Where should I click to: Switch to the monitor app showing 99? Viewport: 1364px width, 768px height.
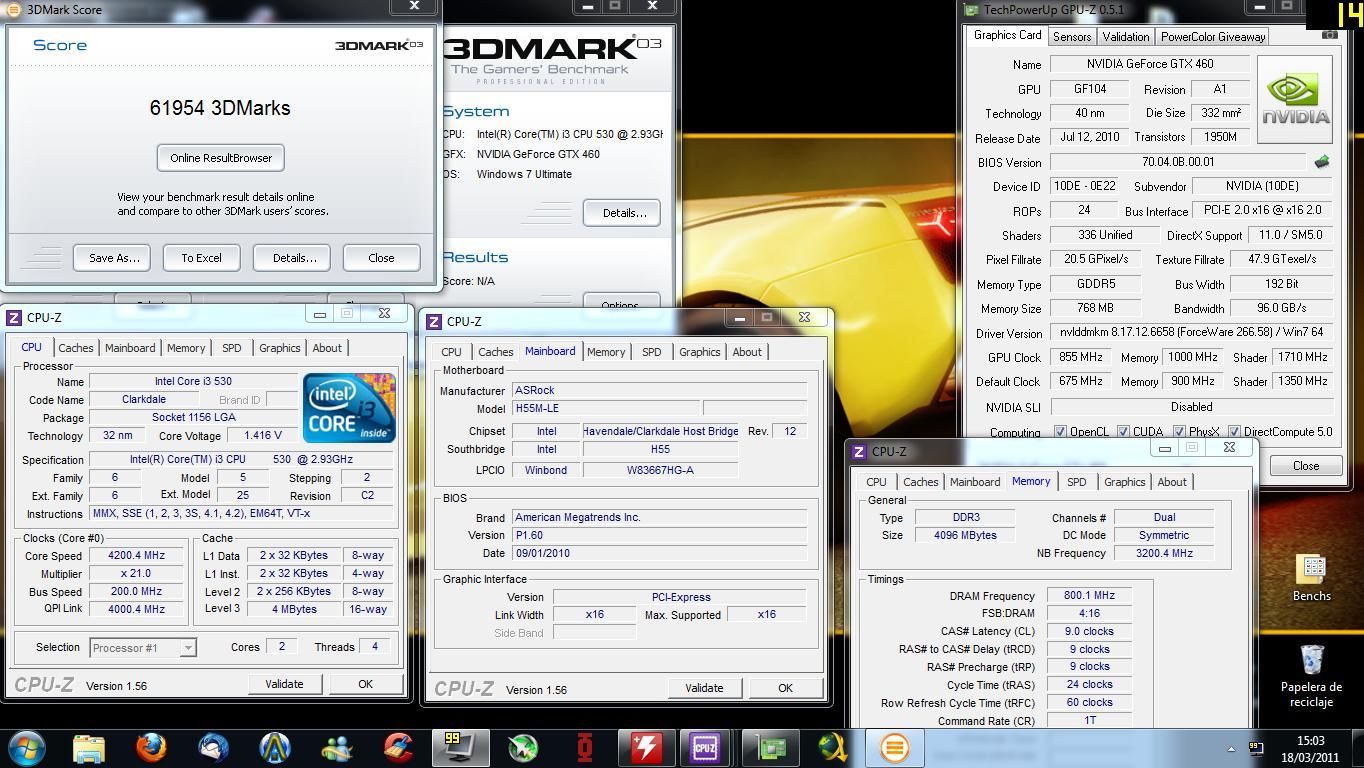tap(461, 747)
